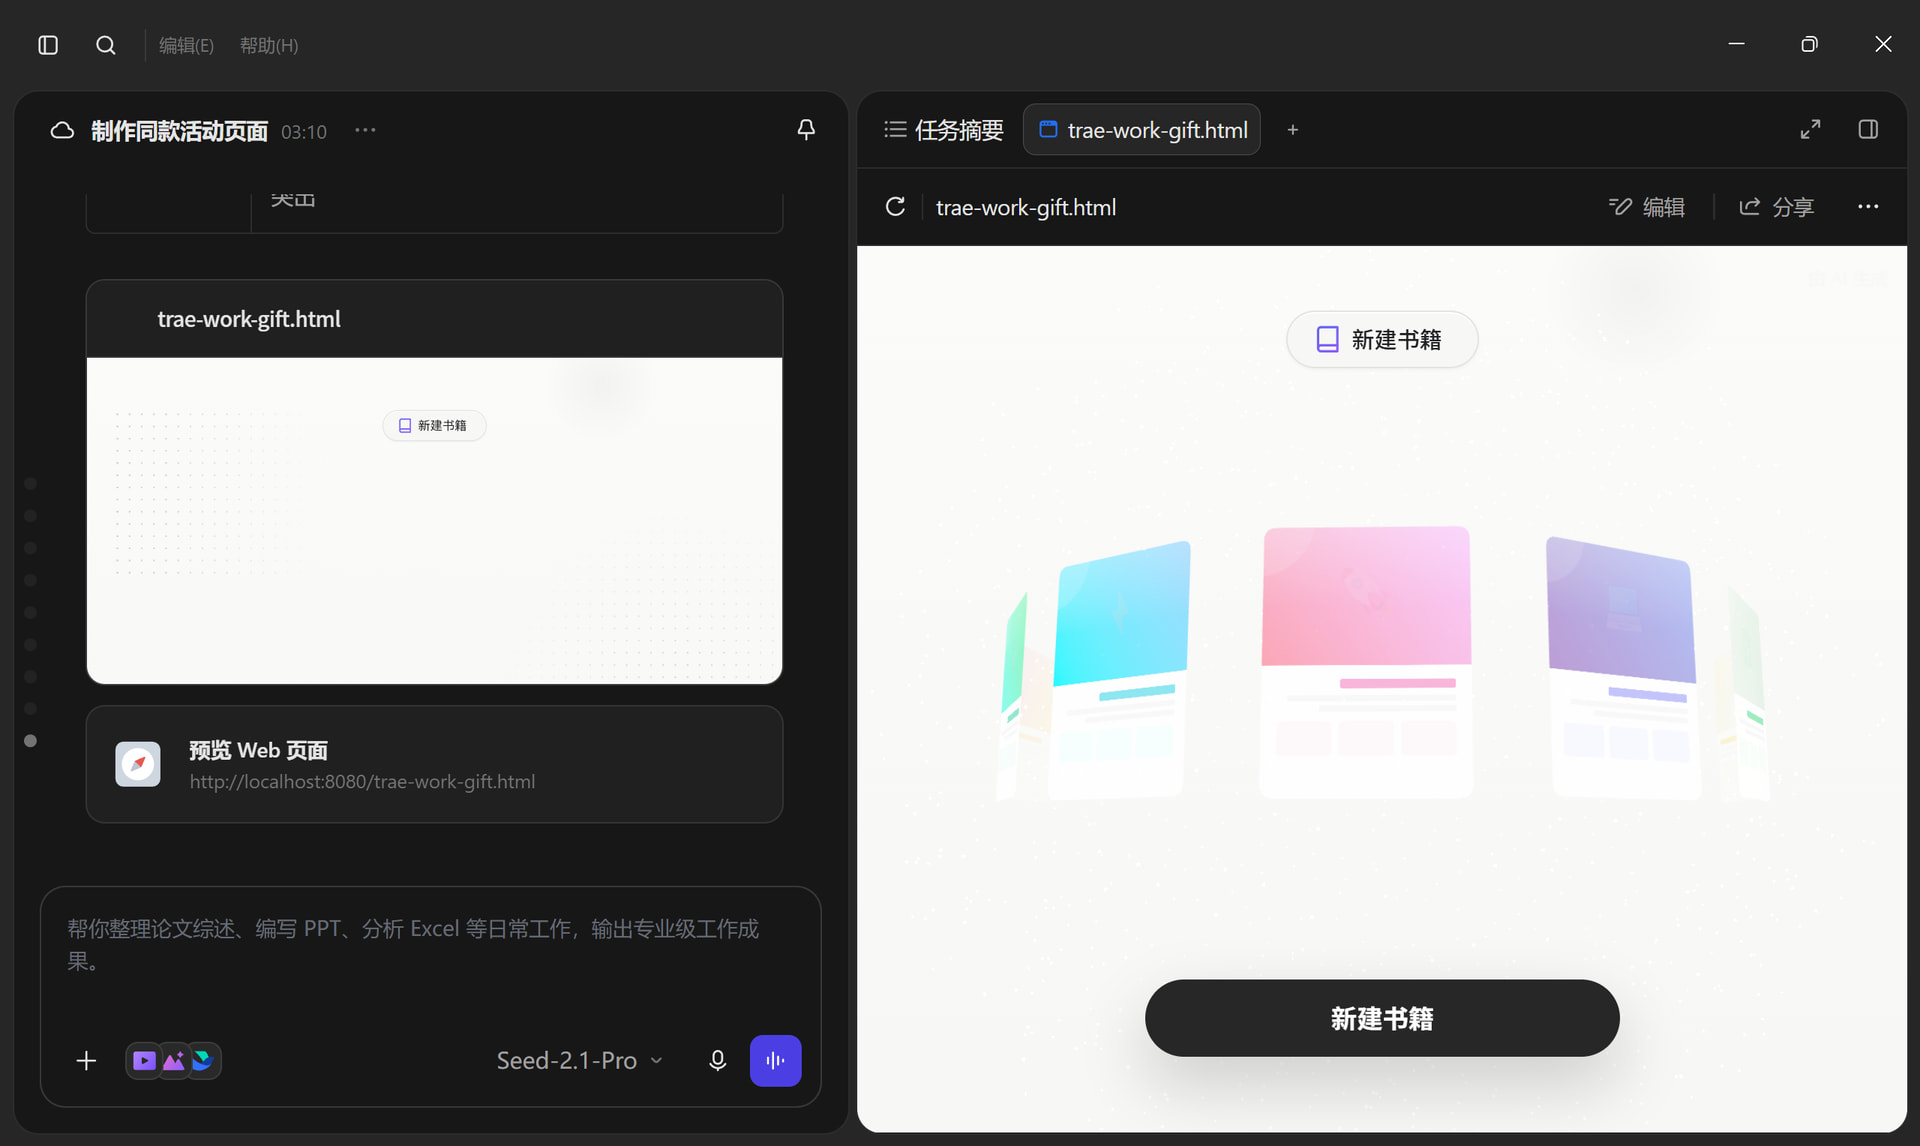Start voice input with the microphone icon
Image resolution: width=1920 pixels, height=1146 pixels.
pyautogui.click(x=717, y=1061)
